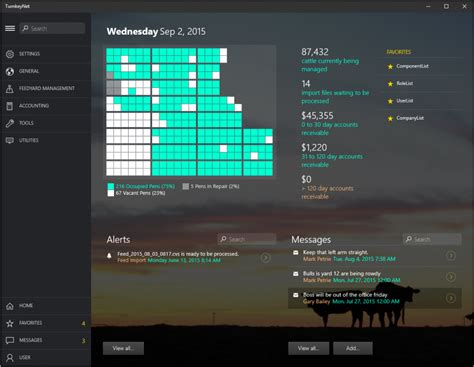Click 'View all...' under Messages
This screenshot has width=474, height=367.
[x=309, y=348]
